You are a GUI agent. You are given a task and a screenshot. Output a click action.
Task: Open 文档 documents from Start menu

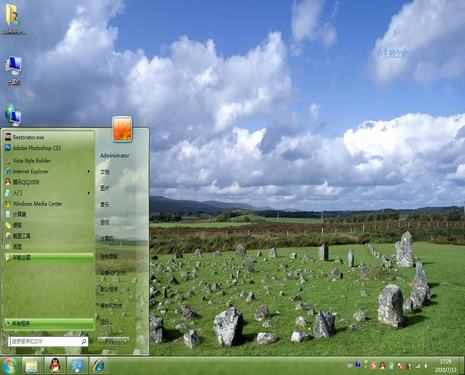click(105, 172)
